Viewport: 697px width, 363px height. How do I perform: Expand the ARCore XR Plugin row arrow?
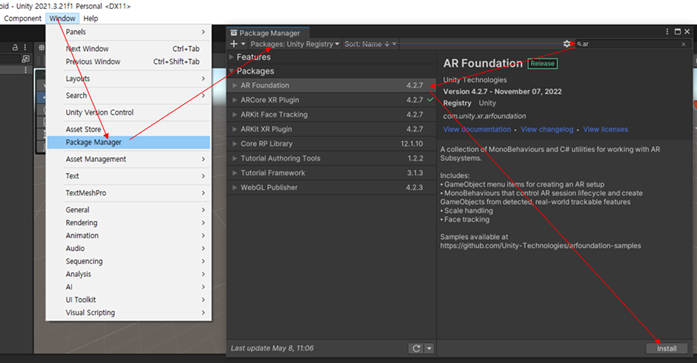click(x=235, y=100)
